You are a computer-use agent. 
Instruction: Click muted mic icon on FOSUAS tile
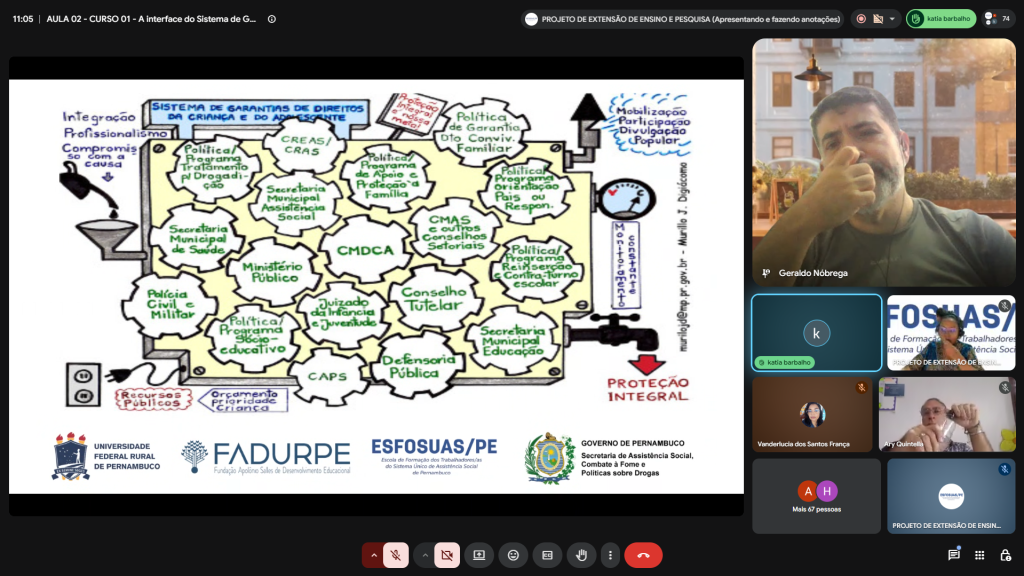click(x=1004, y=306)
